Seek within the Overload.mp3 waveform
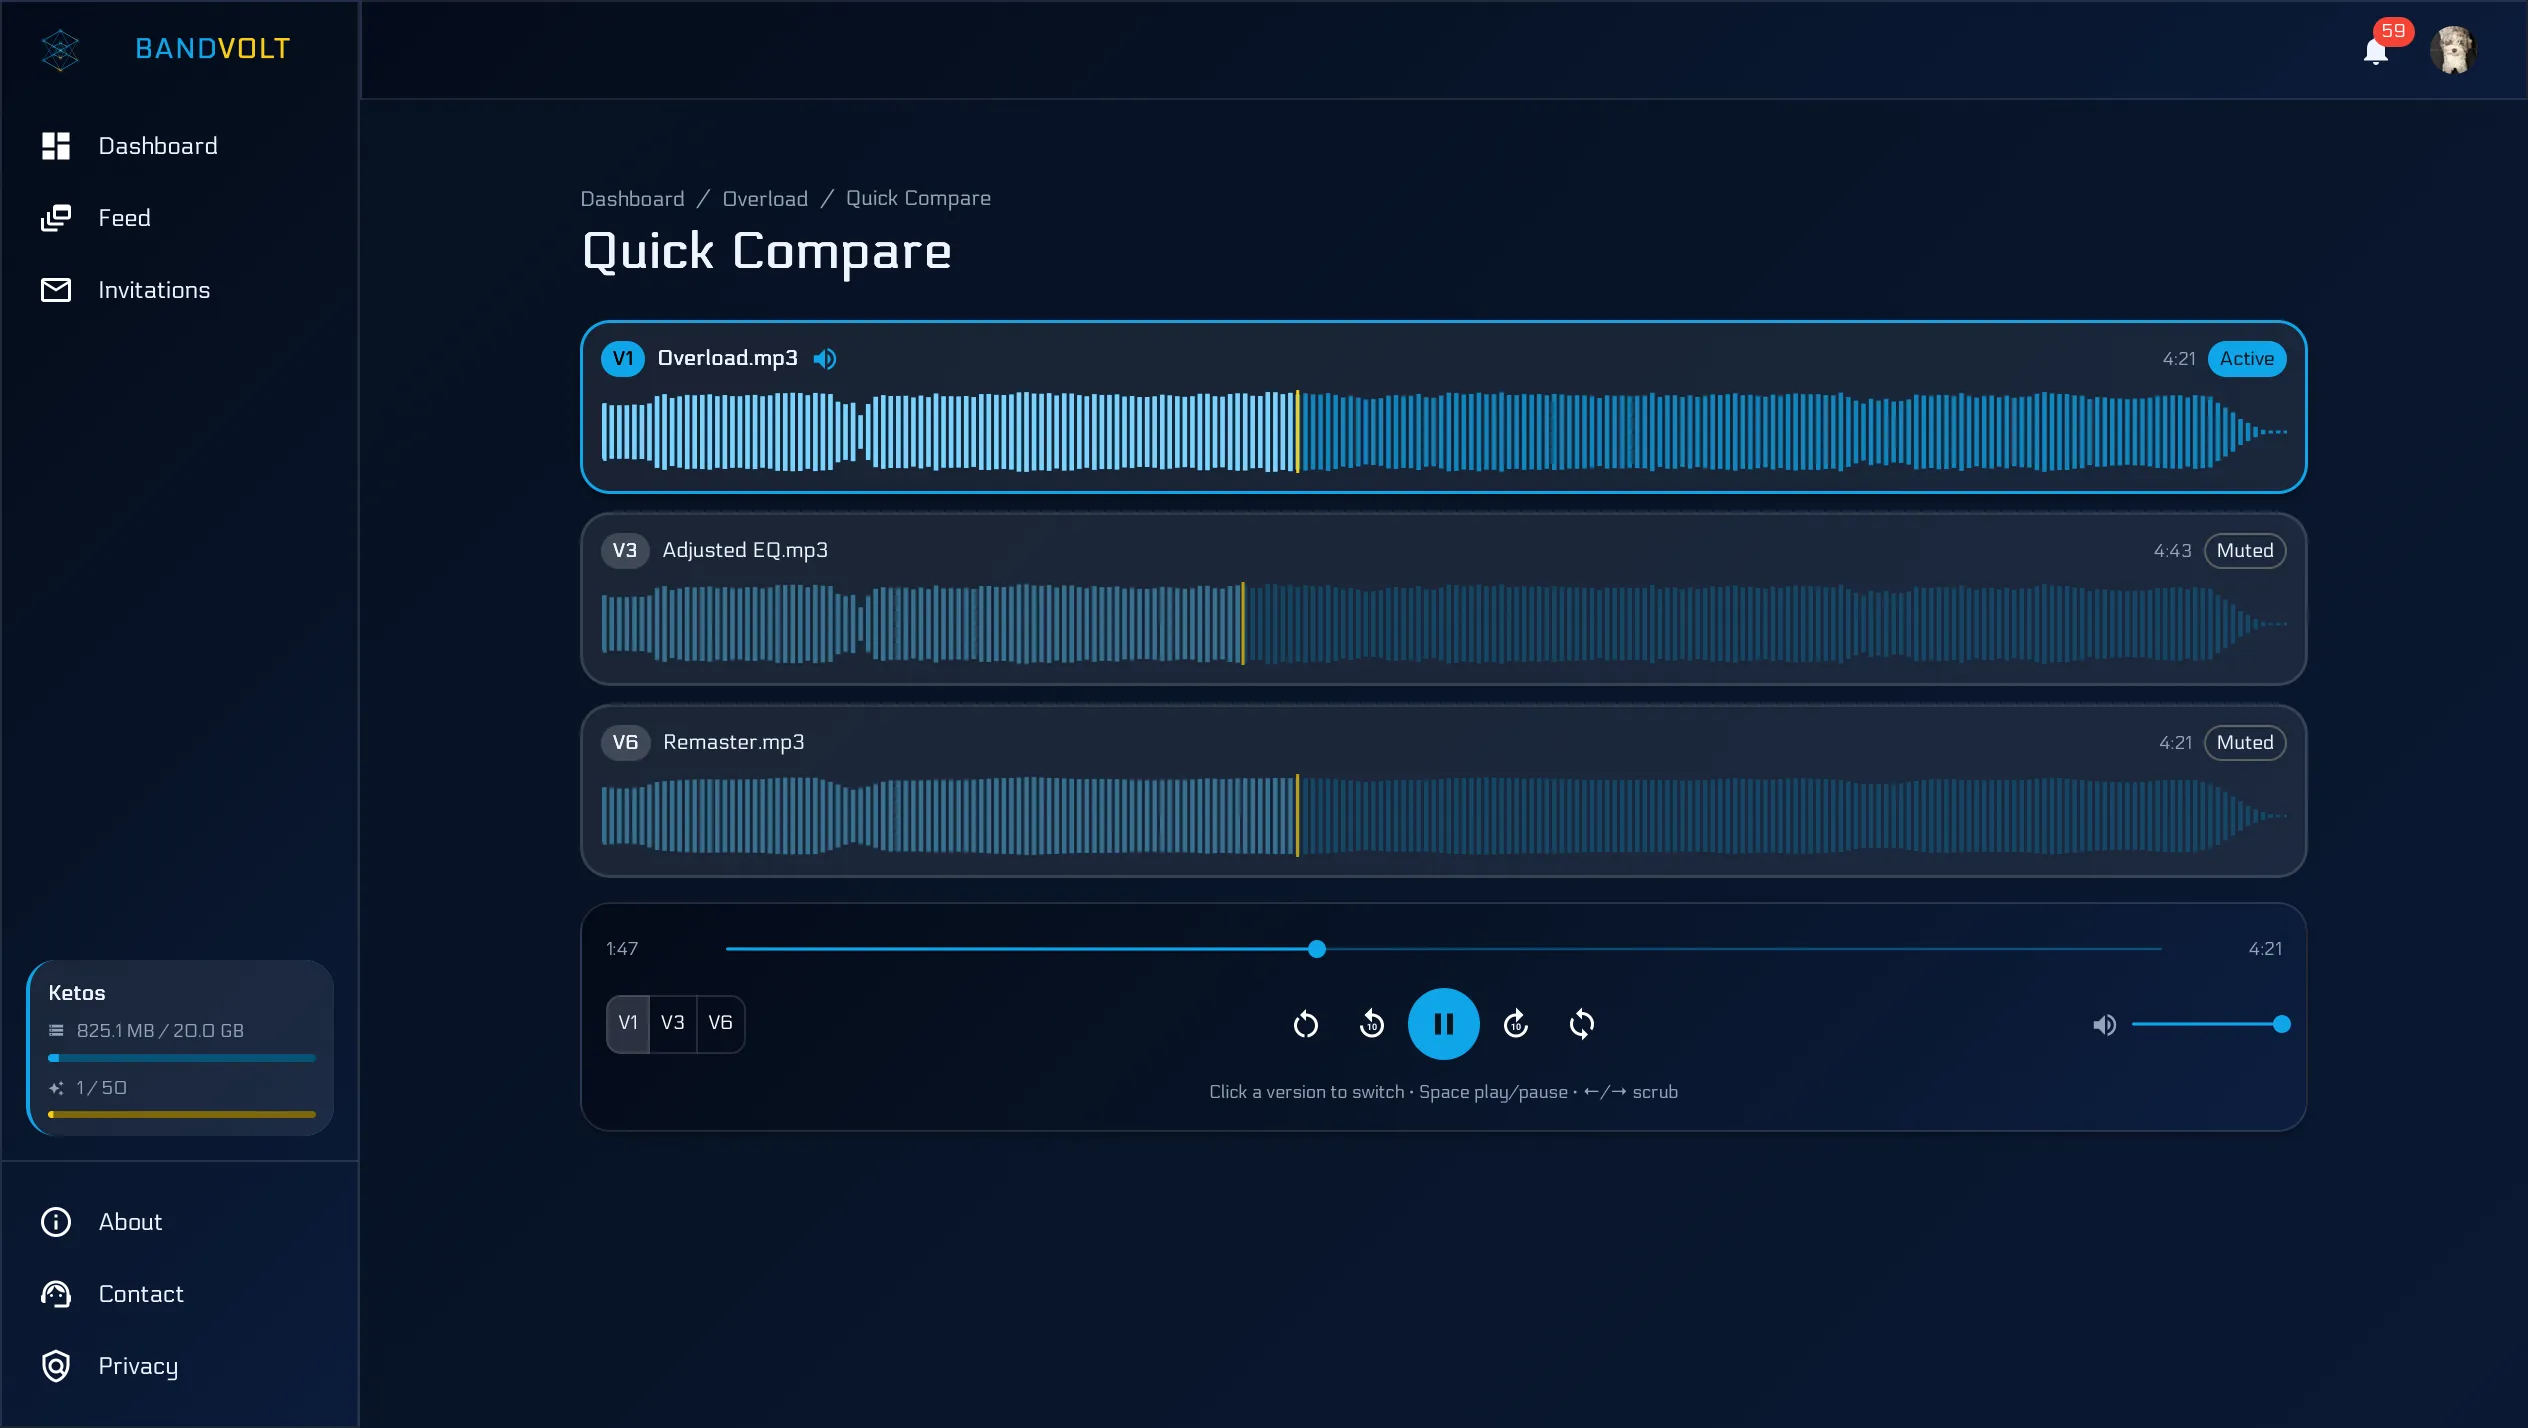Screen dimensions: 2528x1428 [x=1444, y=432]
